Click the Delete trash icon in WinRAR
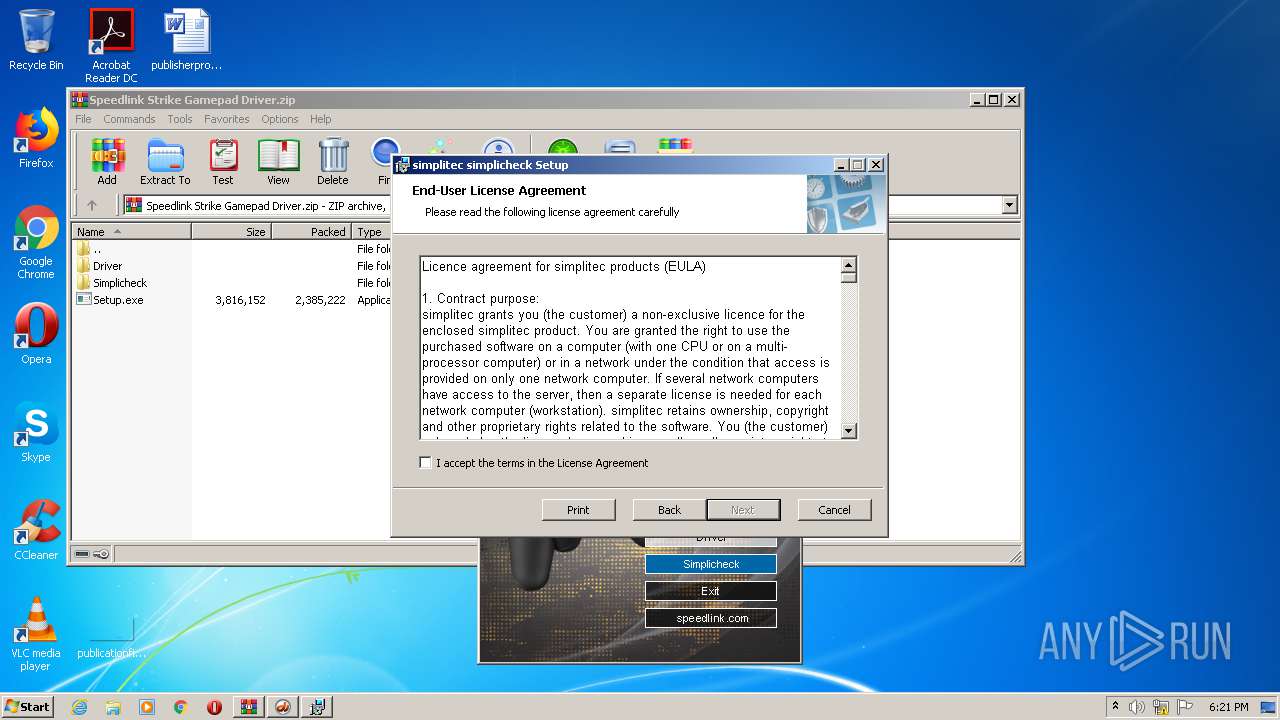This screenshot has height=720, width=1280. [x=333, y=162]
